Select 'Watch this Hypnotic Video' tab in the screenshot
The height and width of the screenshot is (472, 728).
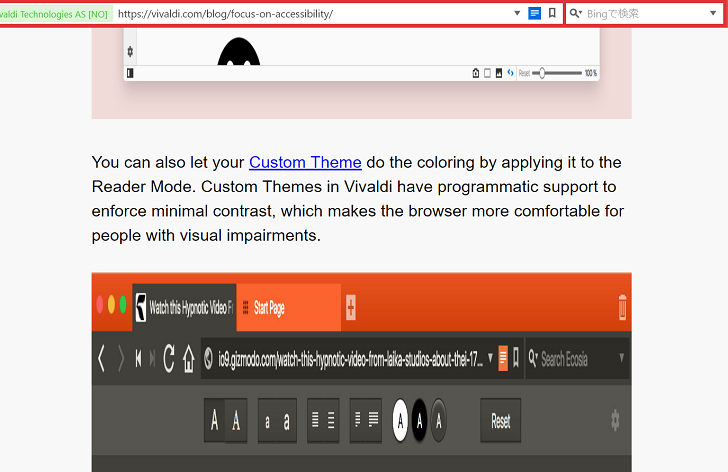tap(184, 307)
